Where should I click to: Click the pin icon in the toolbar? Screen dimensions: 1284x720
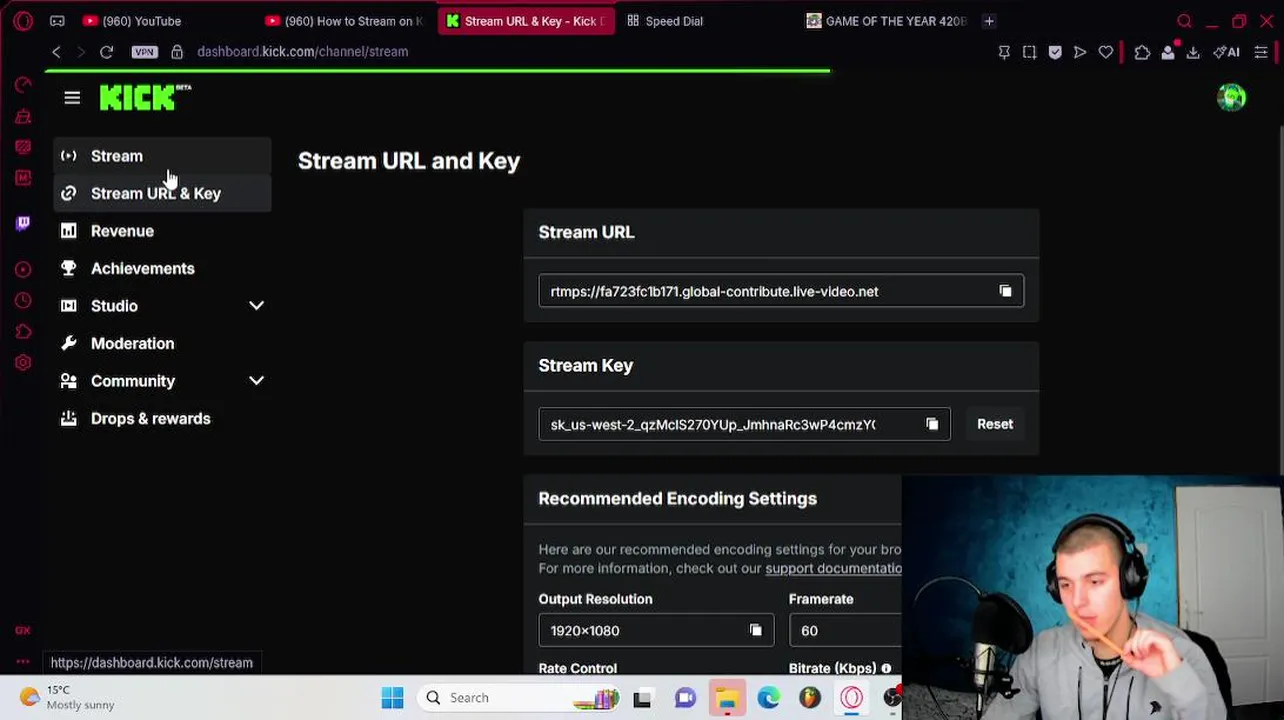(x=1004, y=52)
